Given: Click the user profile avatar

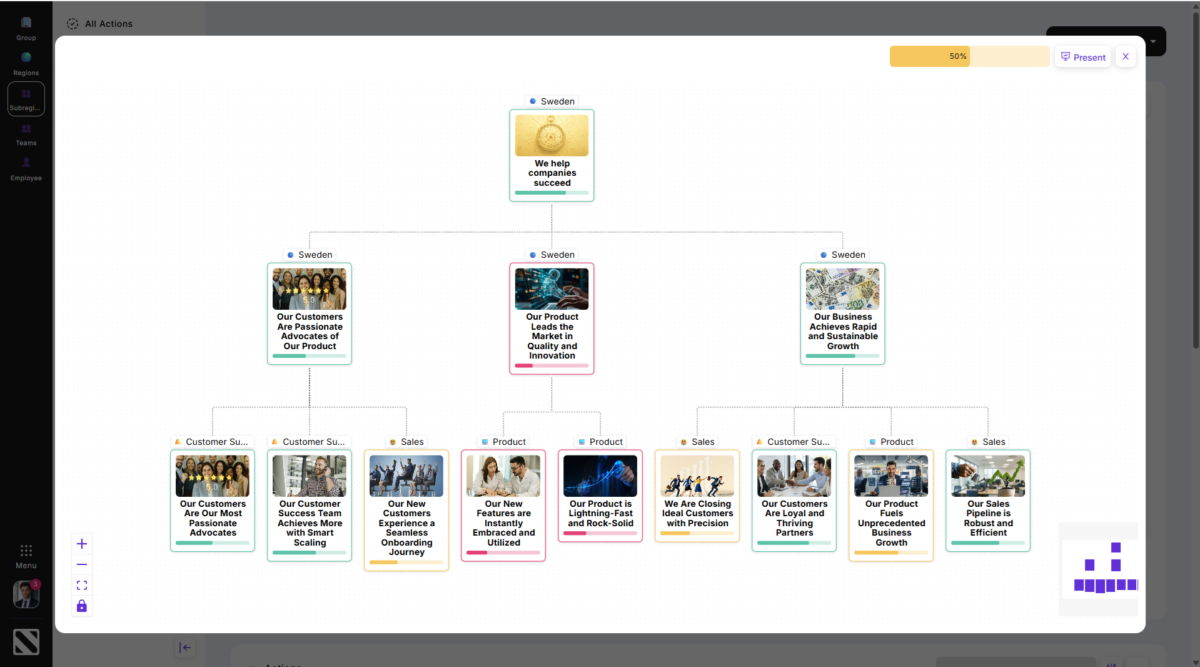Looking at the screenshot, I should (x=26, y=594).
